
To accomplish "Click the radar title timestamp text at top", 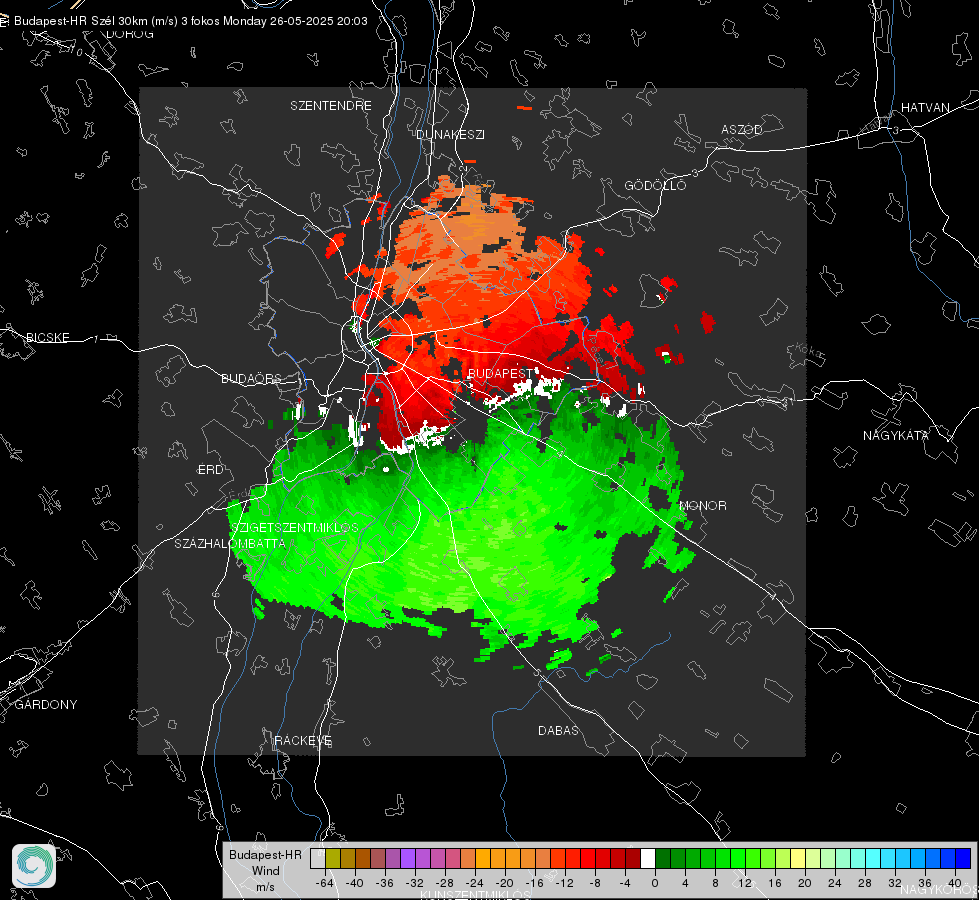I will tap(190, 21).
